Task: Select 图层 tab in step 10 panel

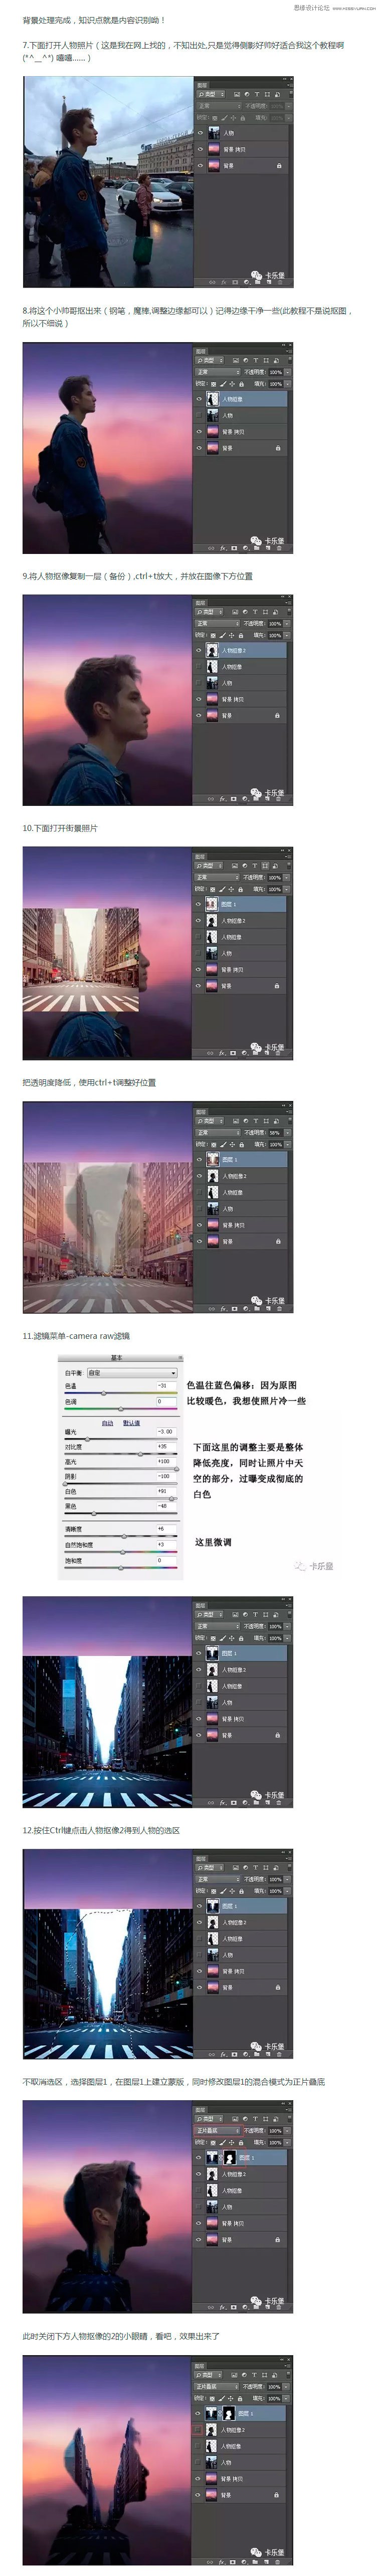Action: click(x=201, y=857)
